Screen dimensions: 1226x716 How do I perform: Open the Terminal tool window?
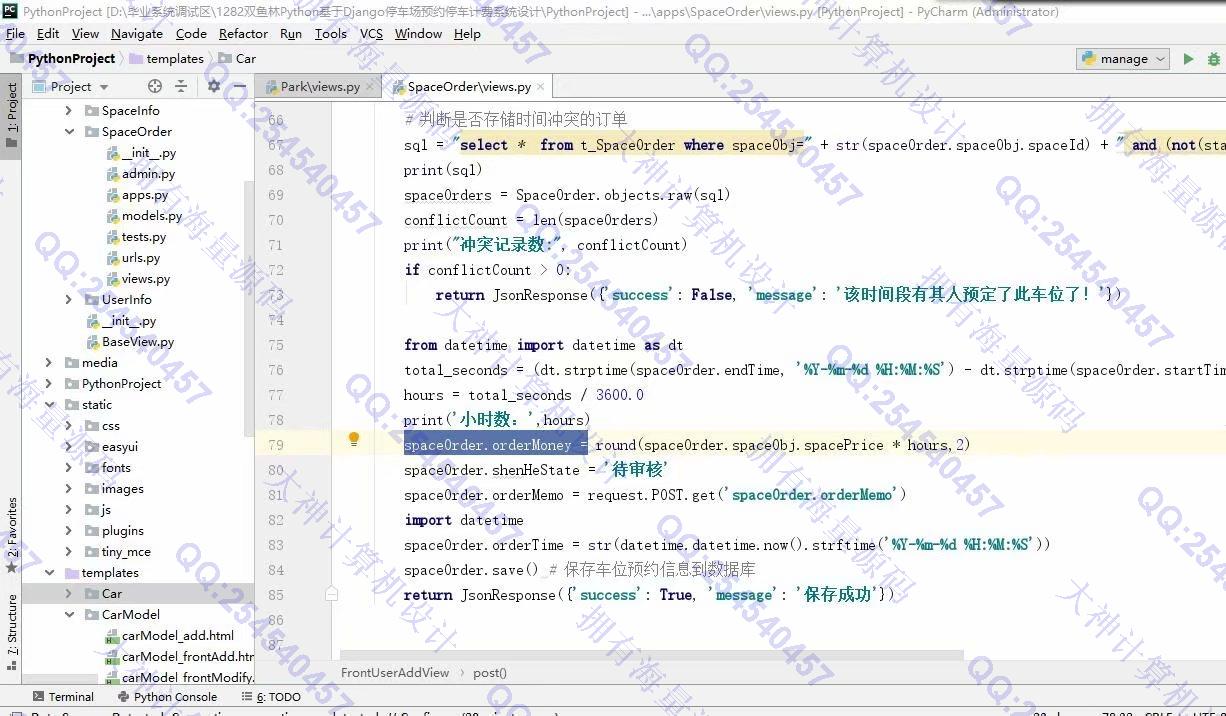coord(63,696)
